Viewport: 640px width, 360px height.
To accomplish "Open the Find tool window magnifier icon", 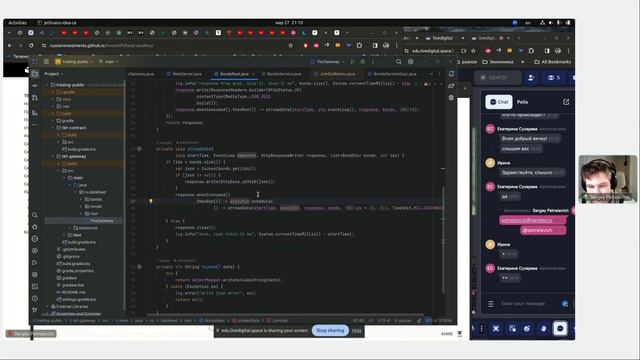I will [x=35, y=215].
